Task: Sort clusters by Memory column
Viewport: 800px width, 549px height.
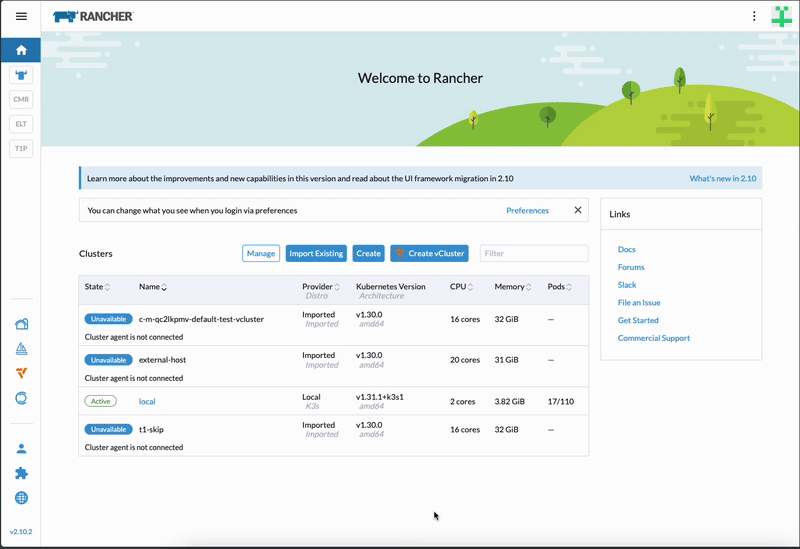Action: click(x=511, y=287)
